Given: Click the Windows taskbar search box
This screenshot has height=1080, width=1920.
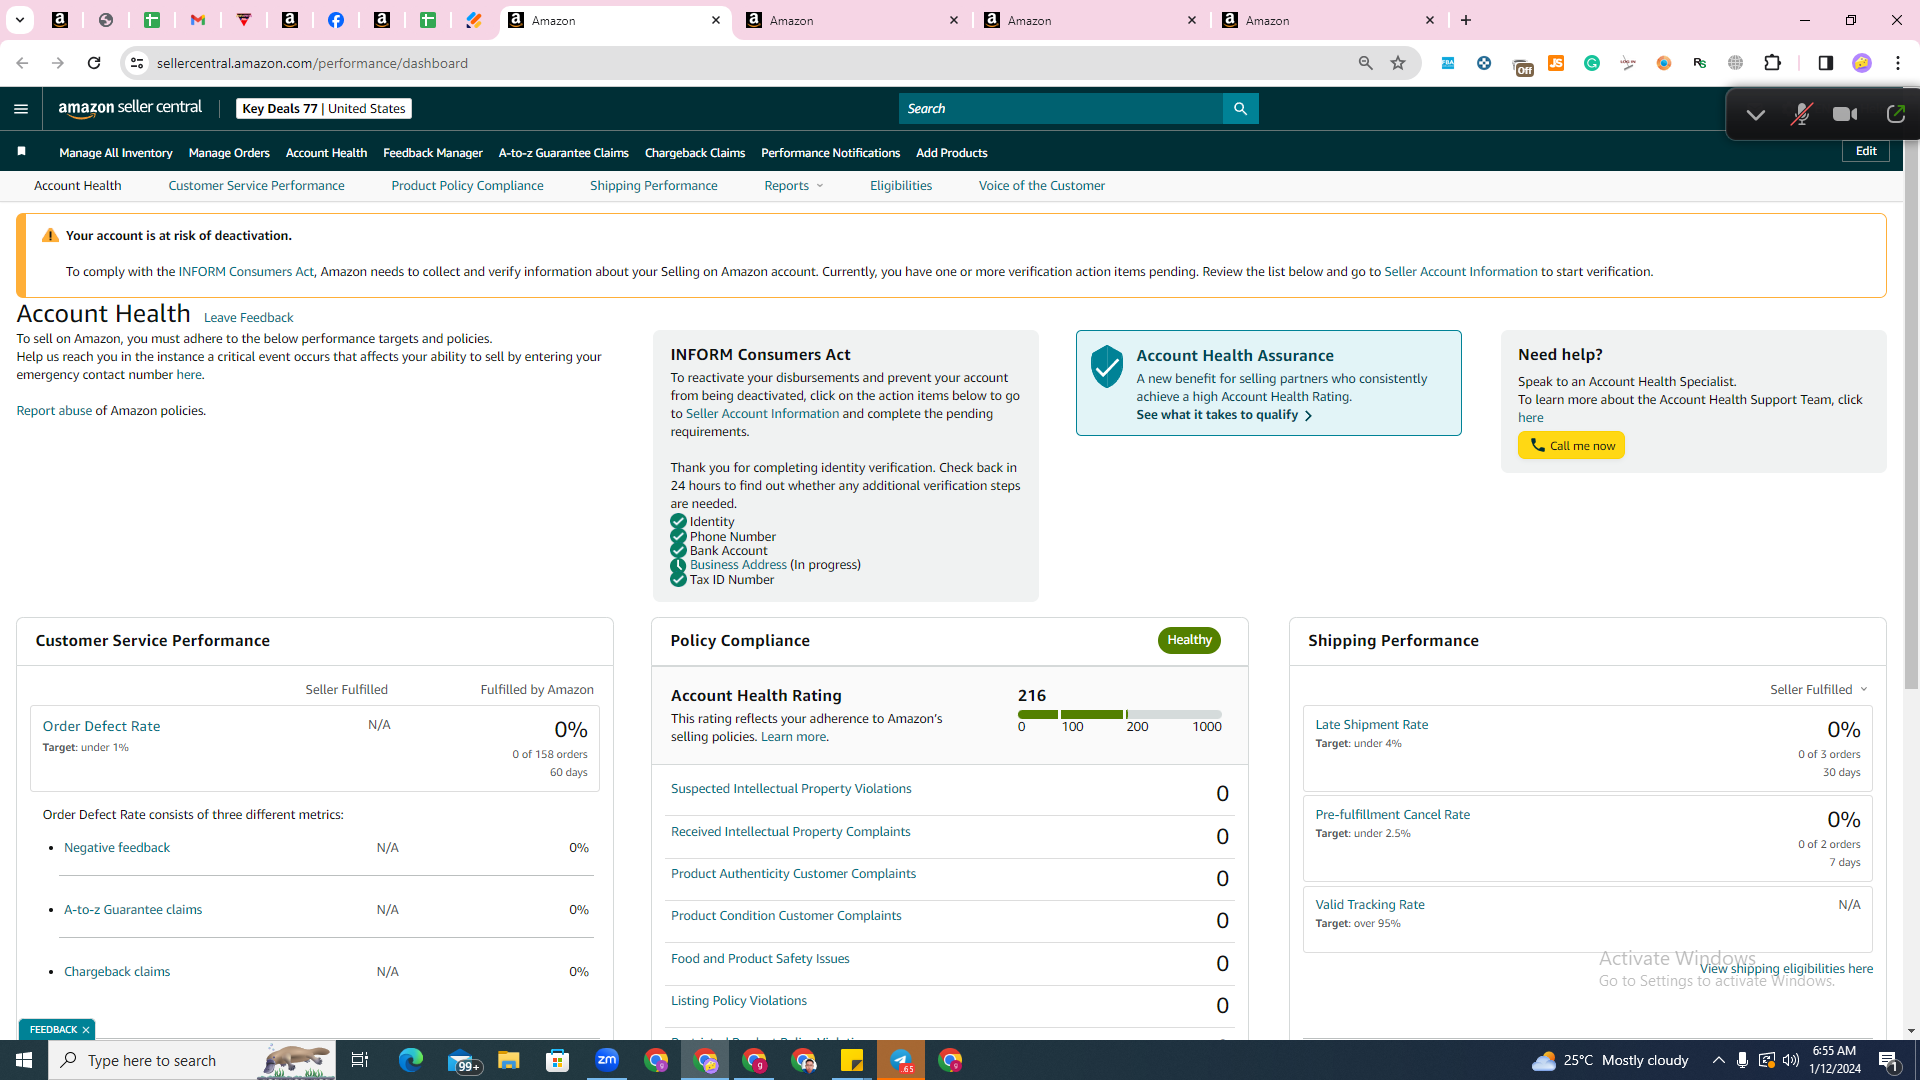Looking at the screenshot, I should [192, 1060].
